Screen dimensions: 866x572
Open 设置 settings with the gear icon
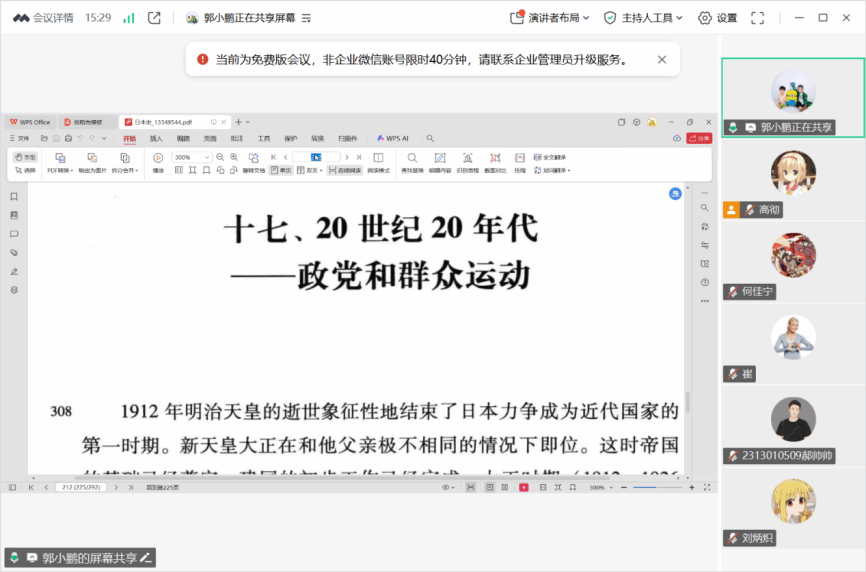pos(717,18)
